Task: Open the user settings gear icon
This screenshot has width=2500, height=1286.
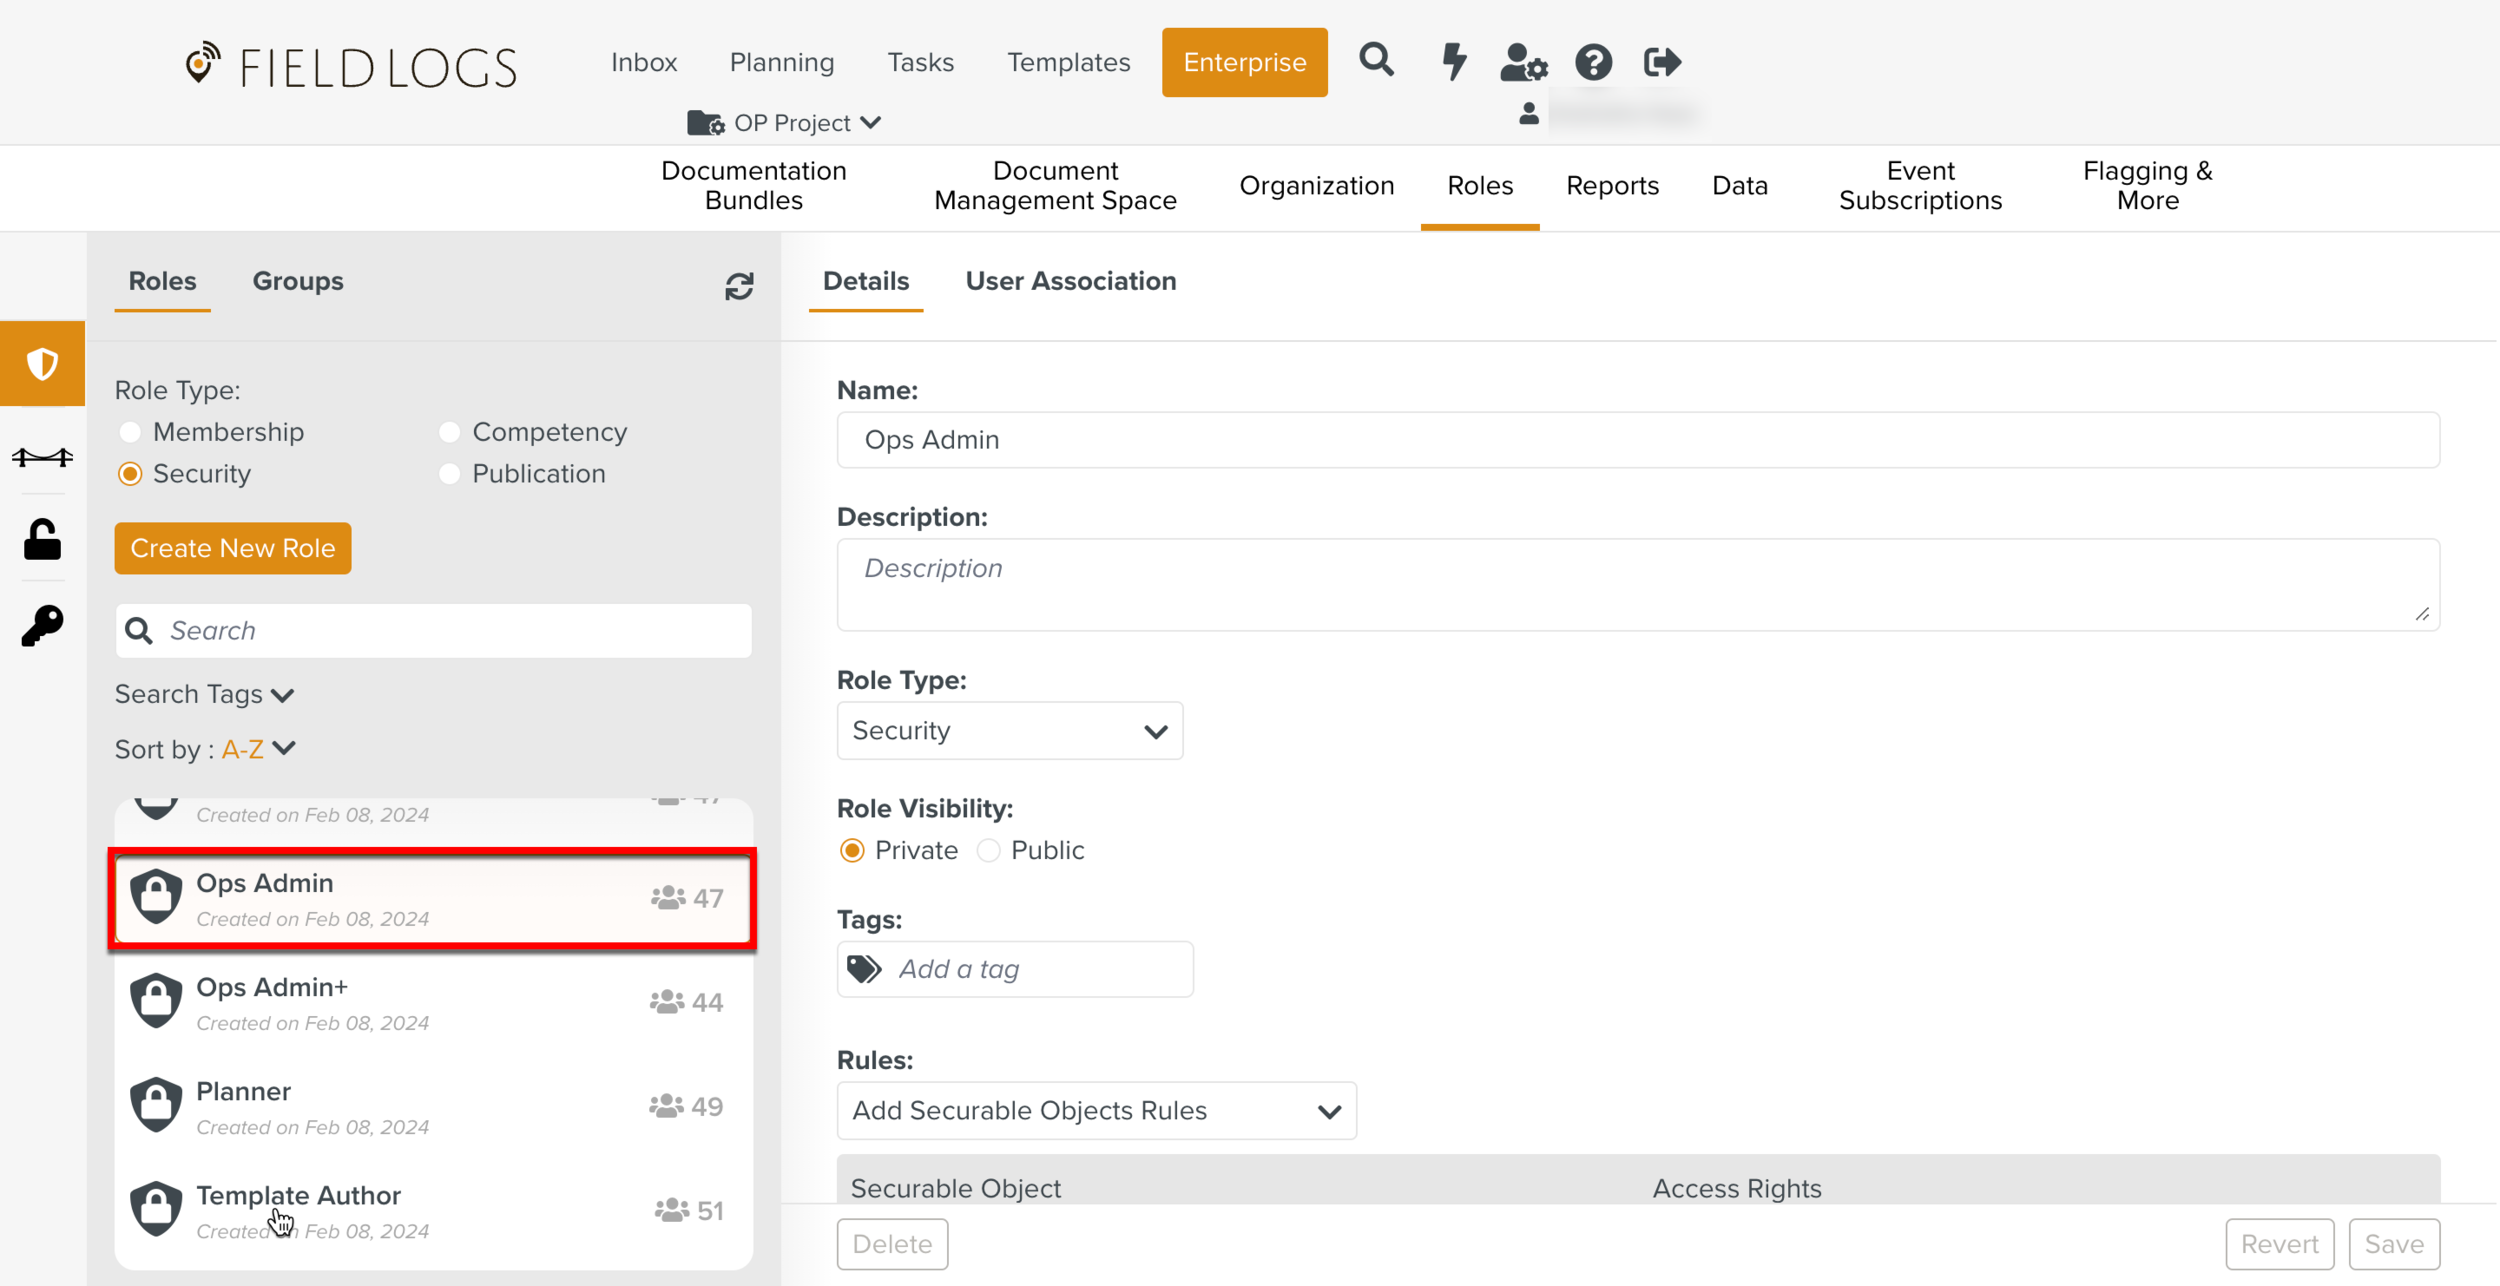Action: [1523, 62]
